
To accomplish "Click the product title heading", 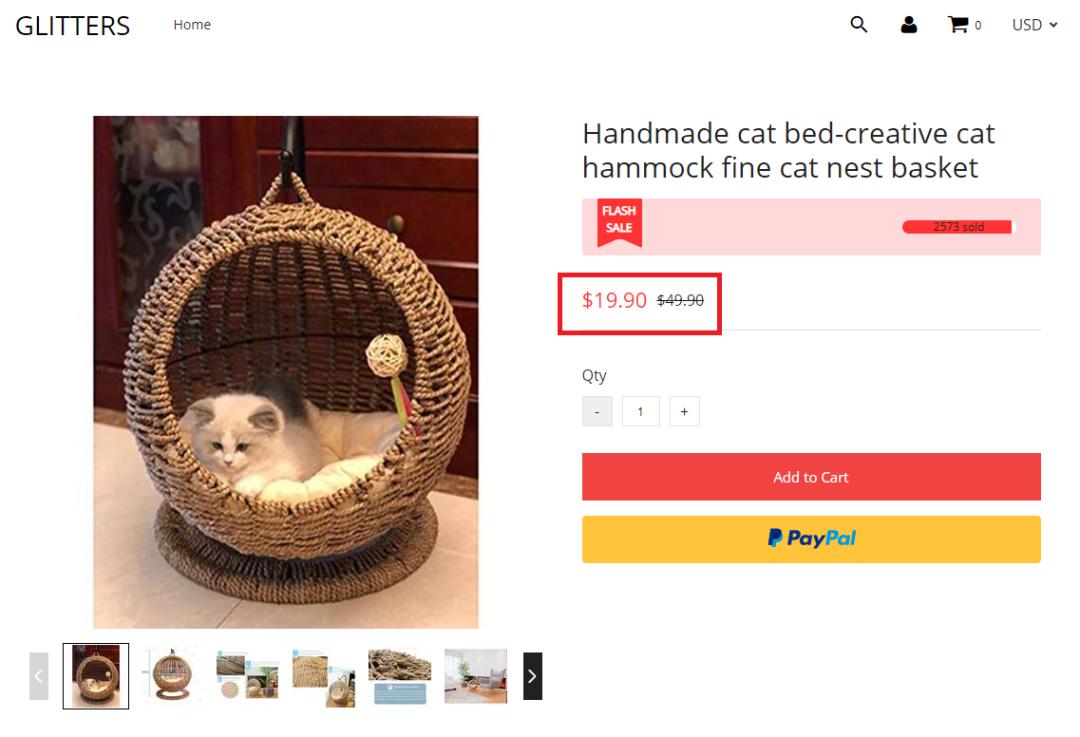I will [x=788, y=150].
